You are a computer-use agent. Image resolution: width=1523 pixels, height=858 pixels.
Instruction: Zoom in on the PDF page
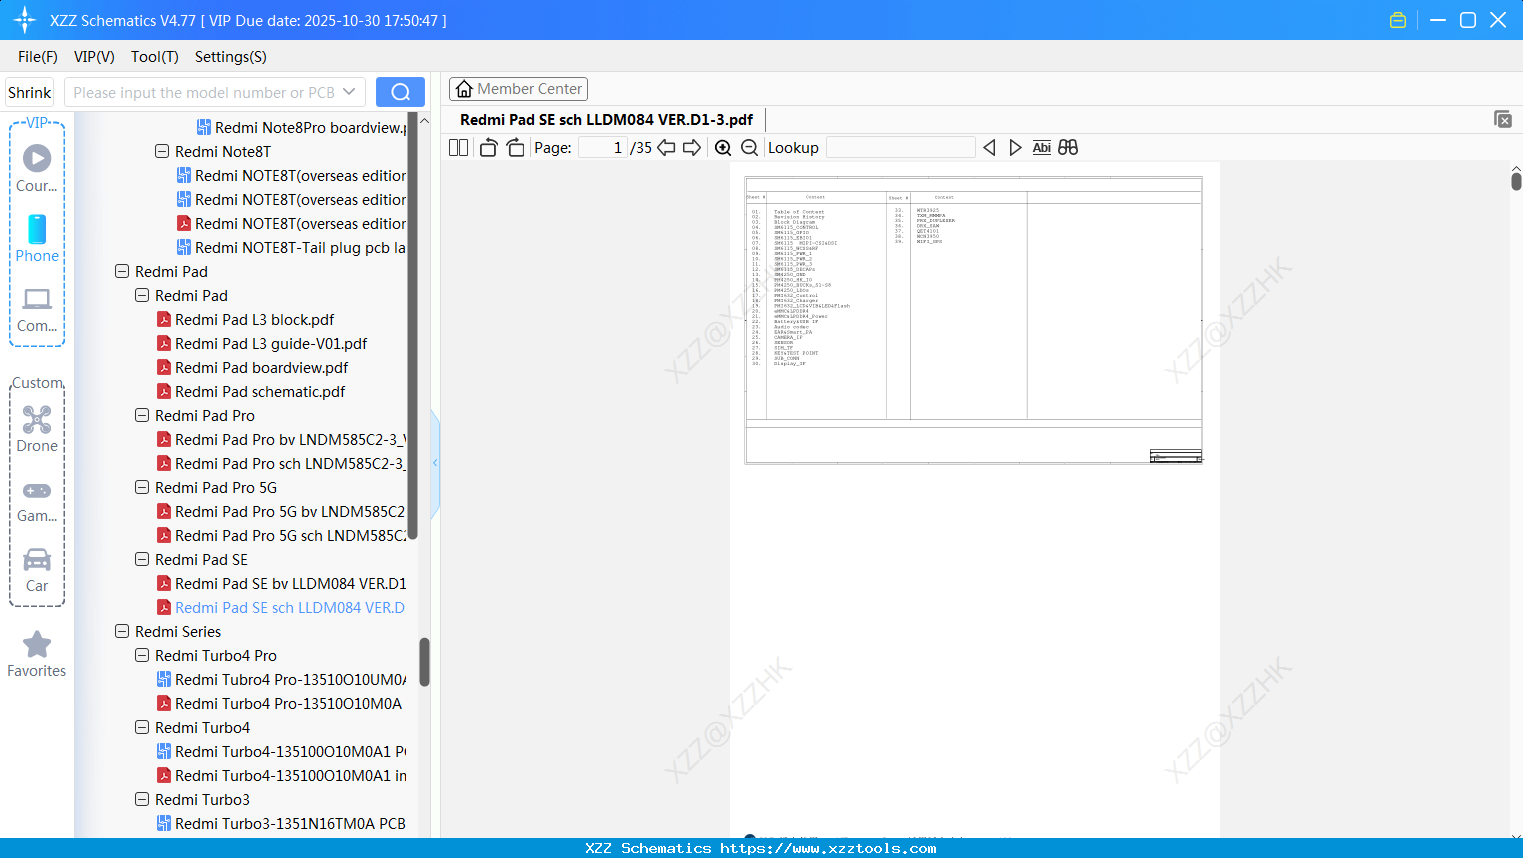(x=722, y=147)
